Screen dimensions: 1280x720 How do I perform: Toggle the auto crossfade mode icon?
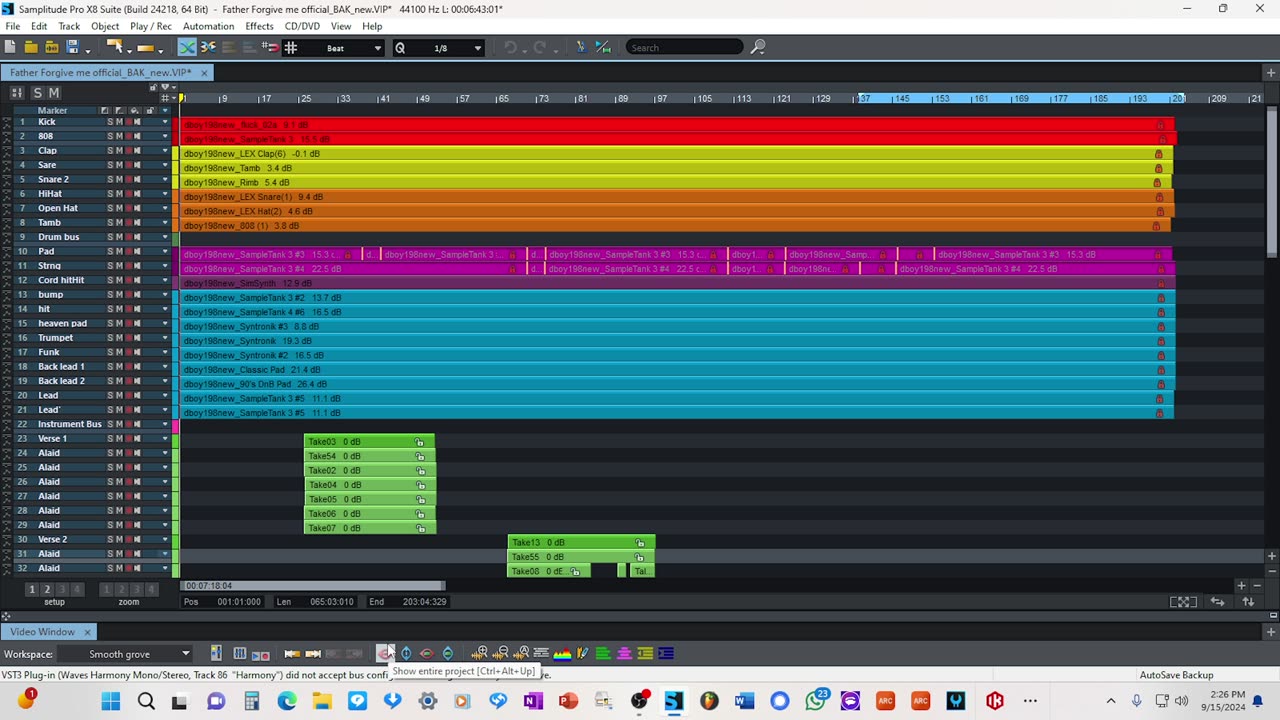tap(187, 47)
